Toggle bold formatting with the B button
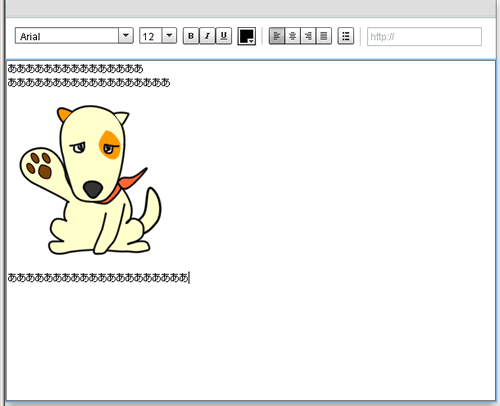Image resolution: width=500 pixels, height=406 pixels. pos(191,36)
